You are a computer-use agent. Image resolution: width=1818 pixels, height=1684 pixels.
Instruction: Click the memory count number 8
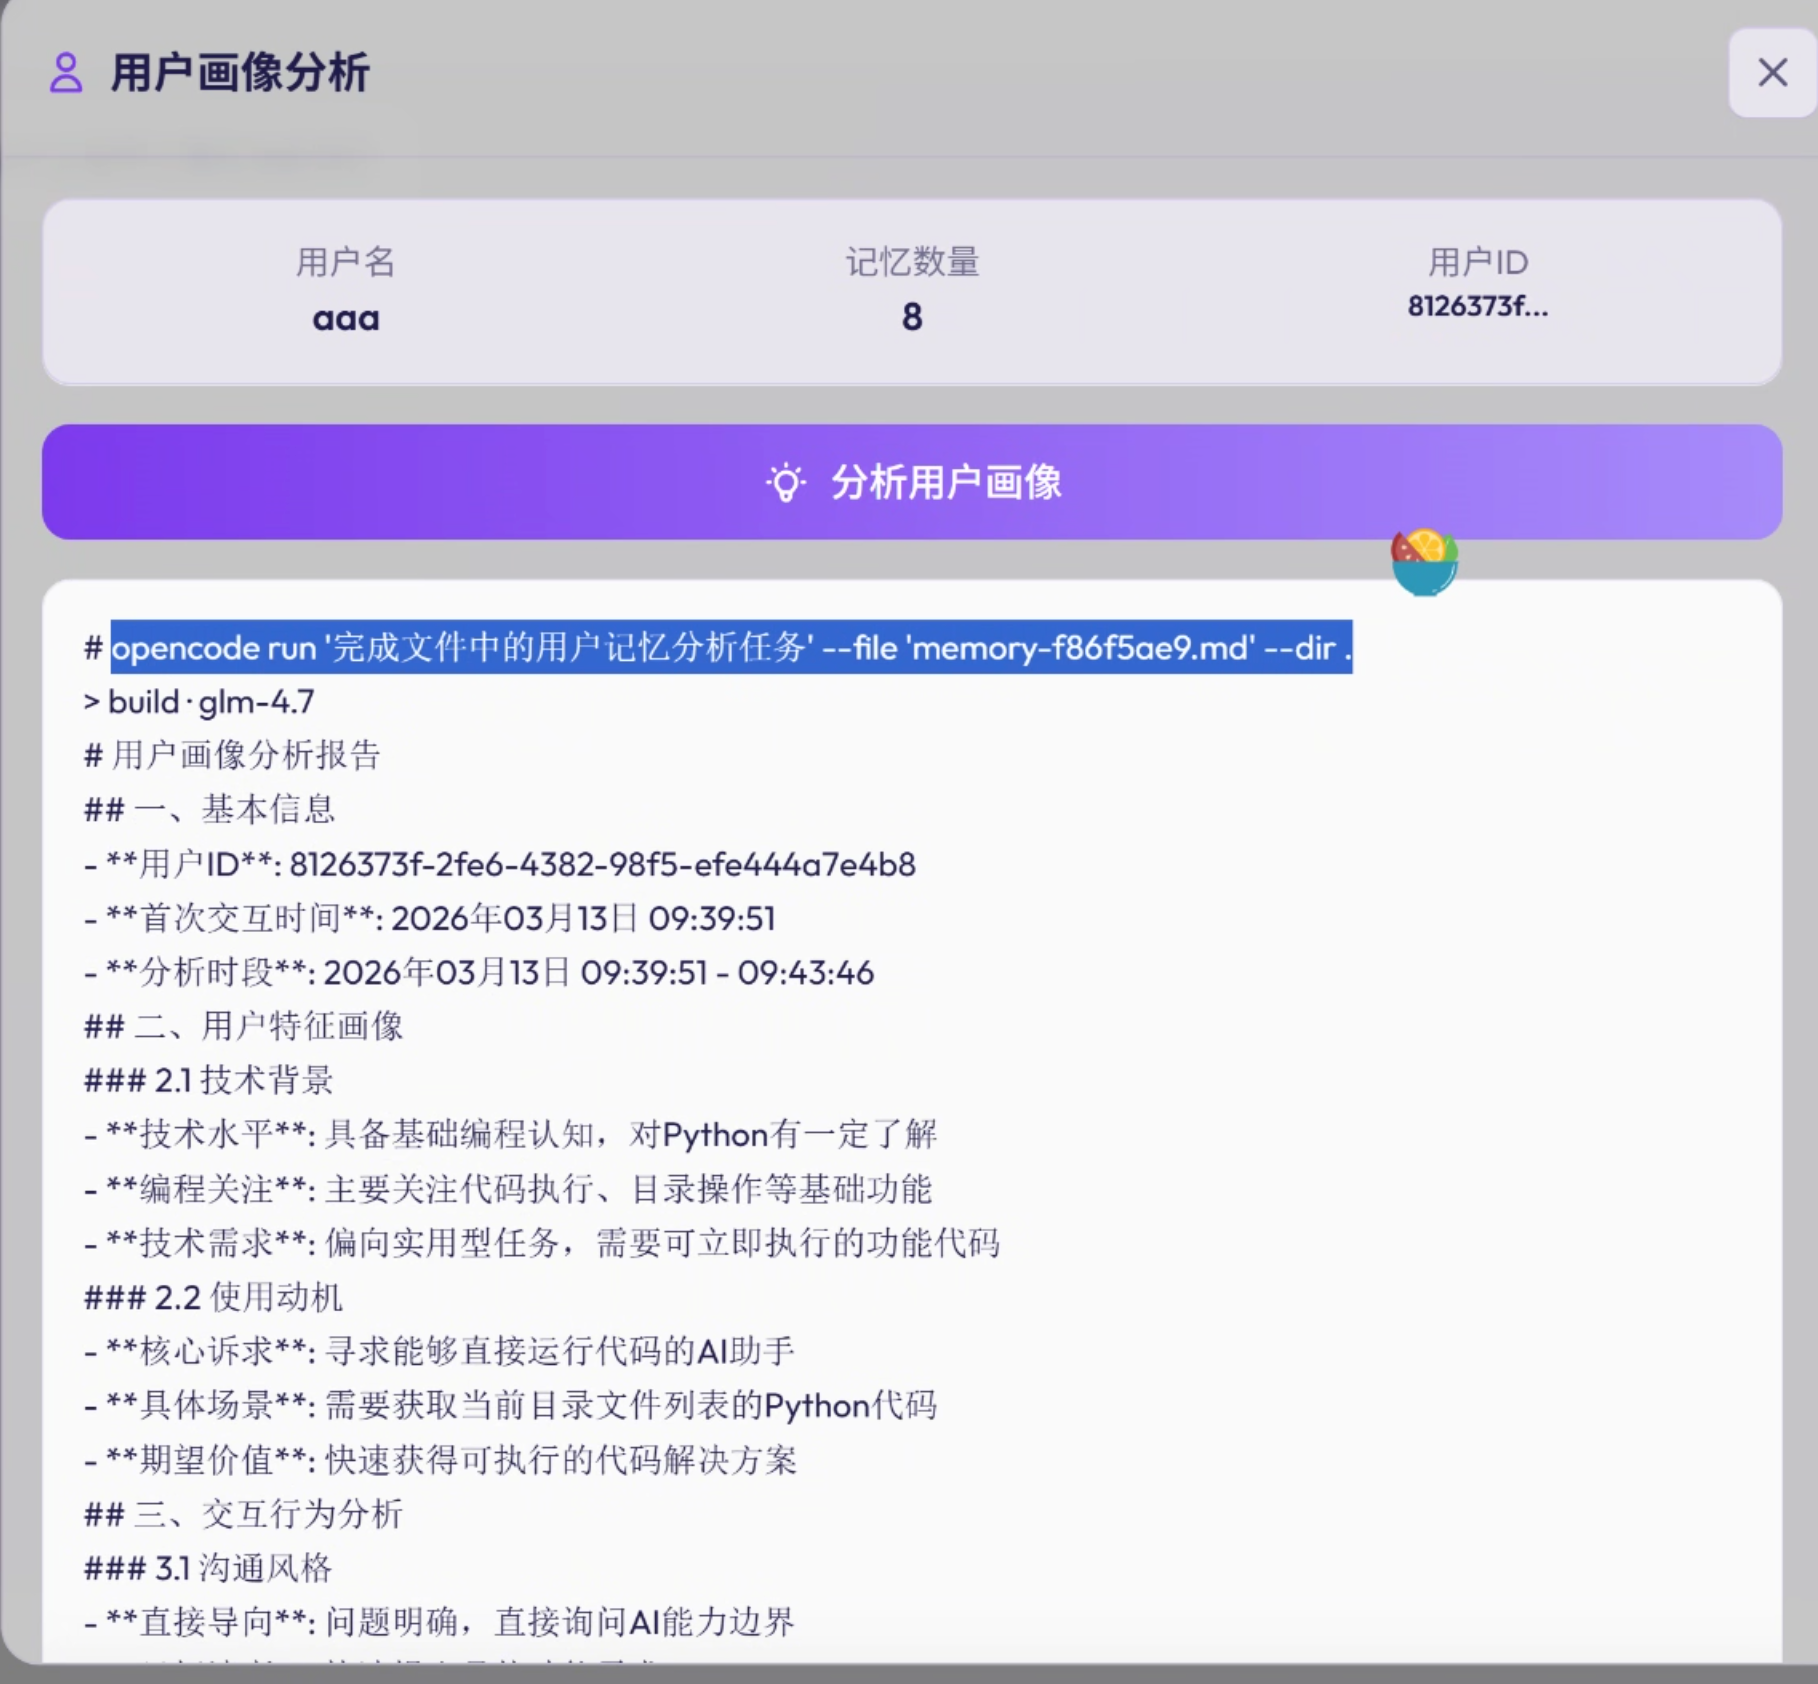pyautogui.click(x=911, y=317)
